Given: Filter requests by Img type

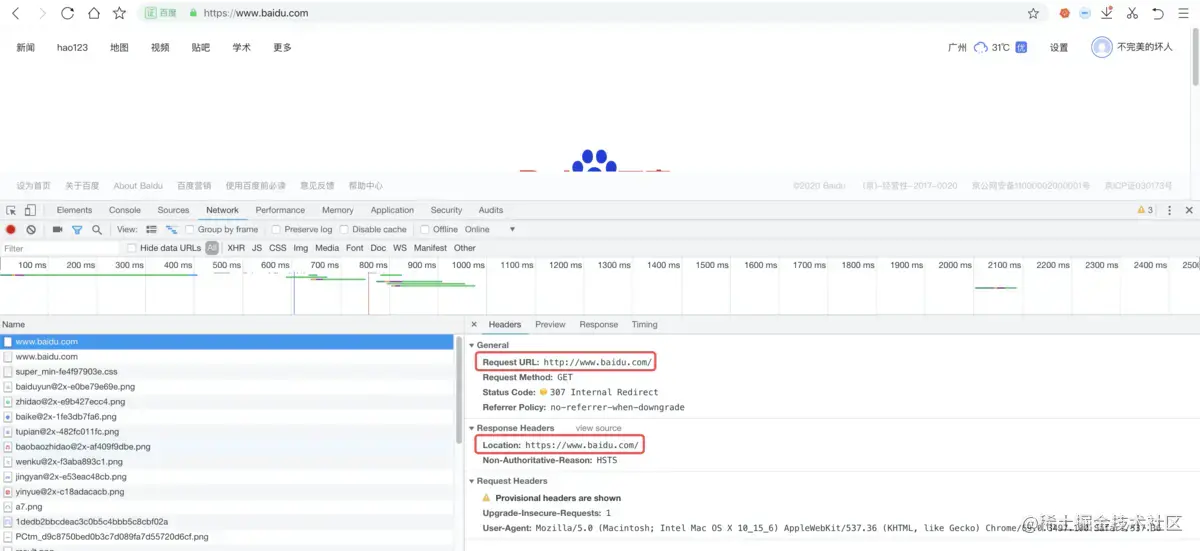Looking at the screenshot, I should click(300, 248).
